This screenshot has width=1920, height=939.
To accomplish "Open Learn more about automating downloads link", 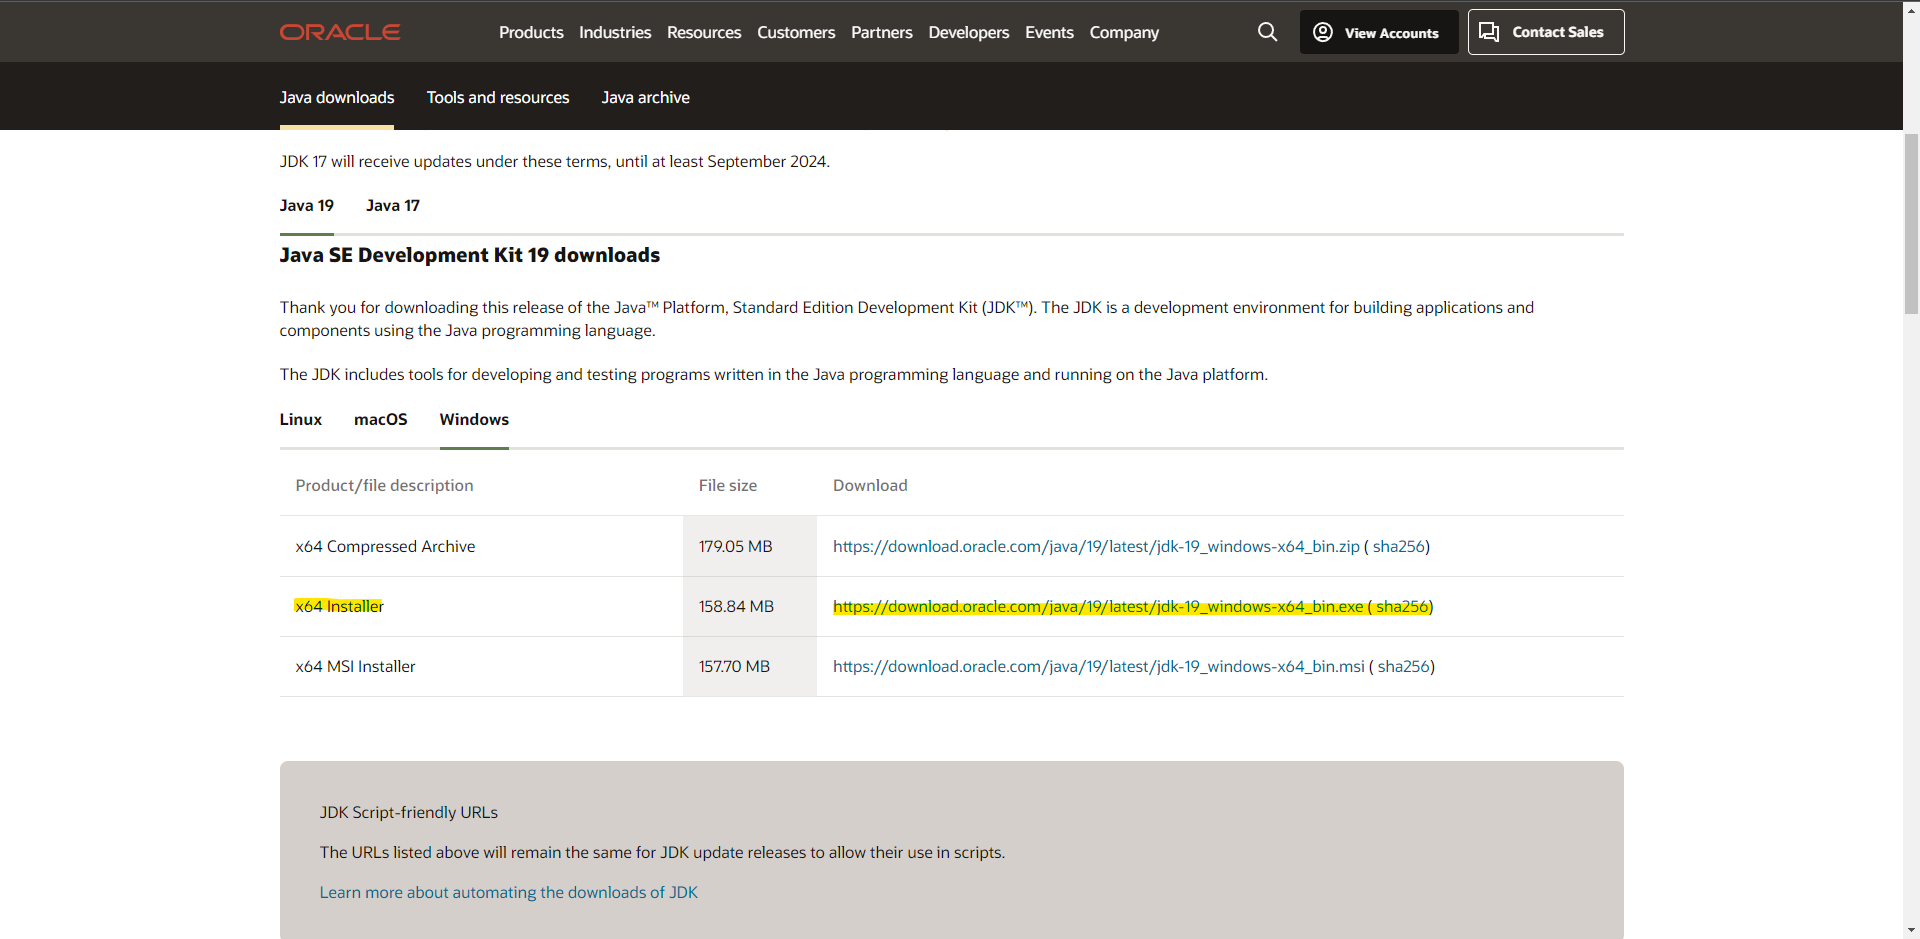I will coord(508,892).
